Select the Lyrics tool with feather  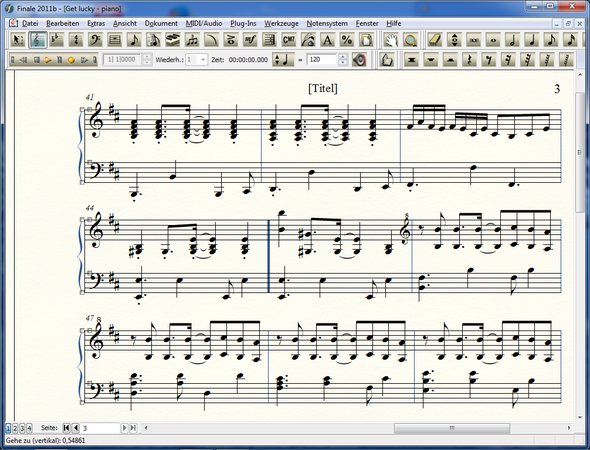(309, 40)
